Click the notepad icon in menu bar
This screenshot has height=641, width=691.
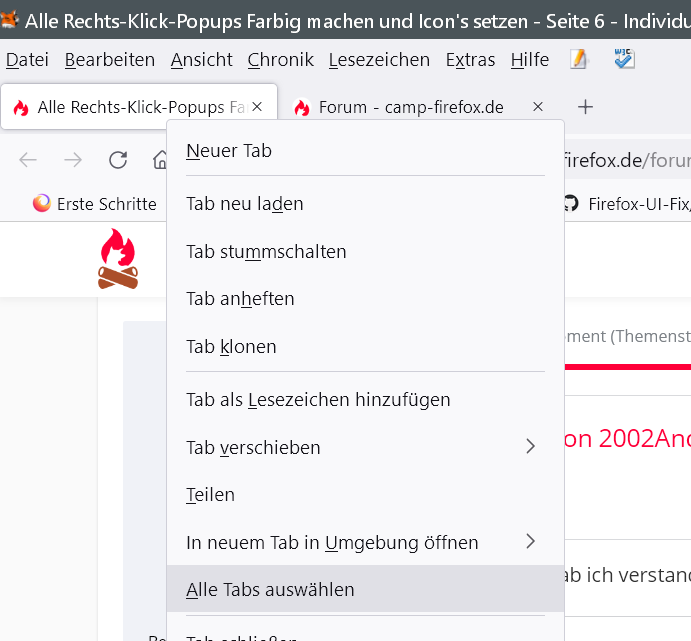coord(579,60)
